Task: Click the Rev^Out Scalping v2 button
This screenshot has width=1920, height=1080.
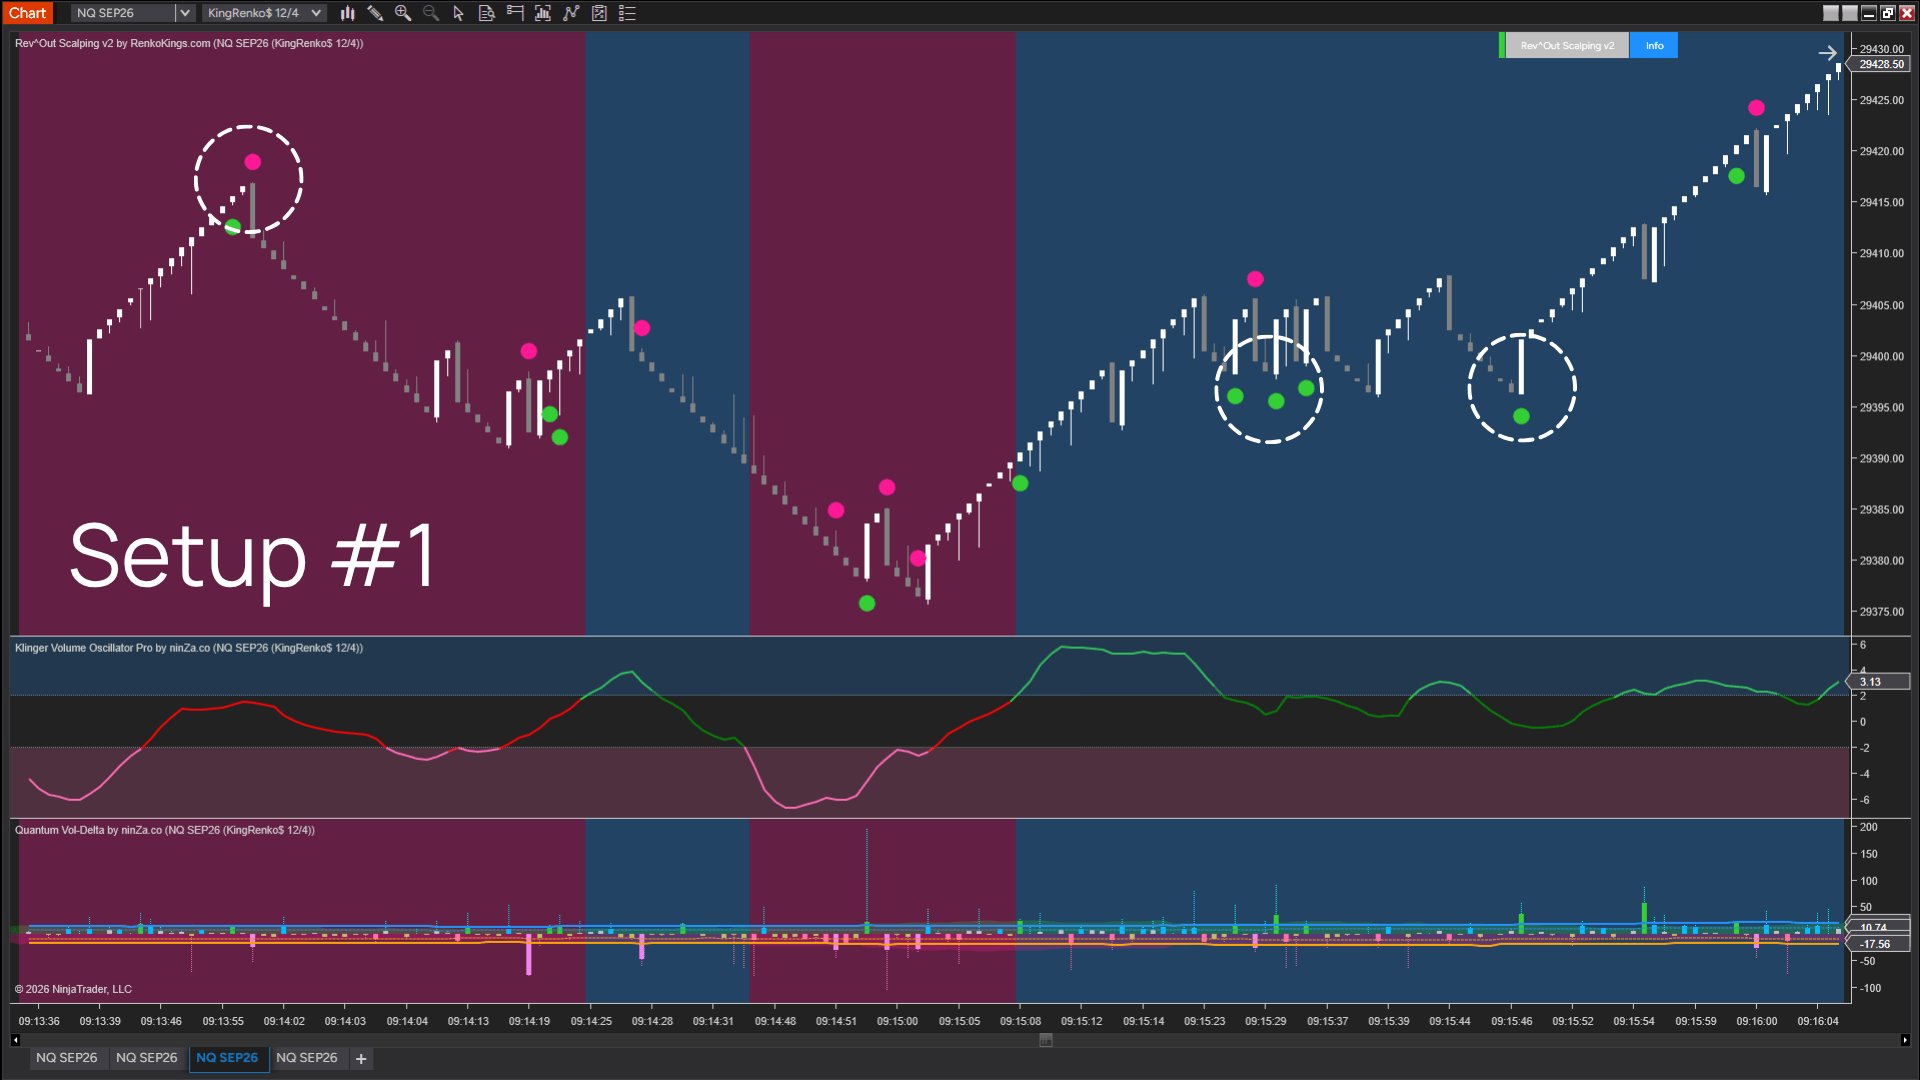Action: pyautogui.click(x=1567, y=46)
